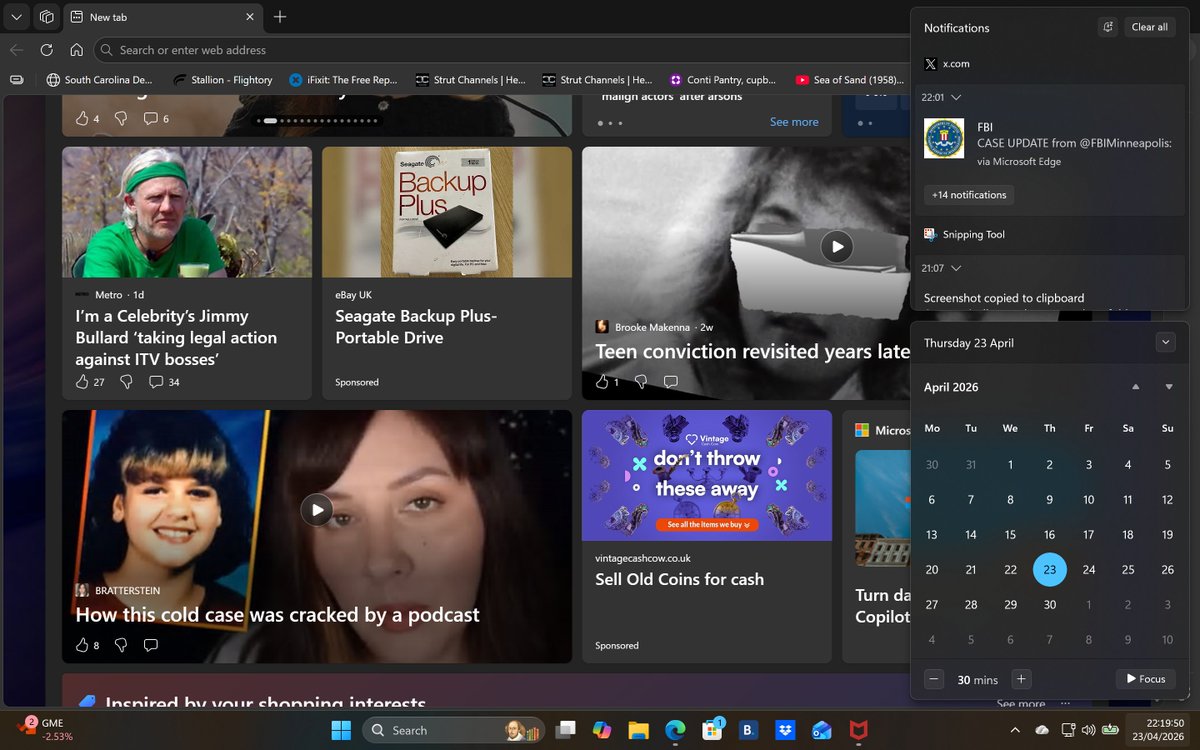Screen dimensions: 1200x750
Task: Open Dropbox from the taskbar
Action: 785,730
